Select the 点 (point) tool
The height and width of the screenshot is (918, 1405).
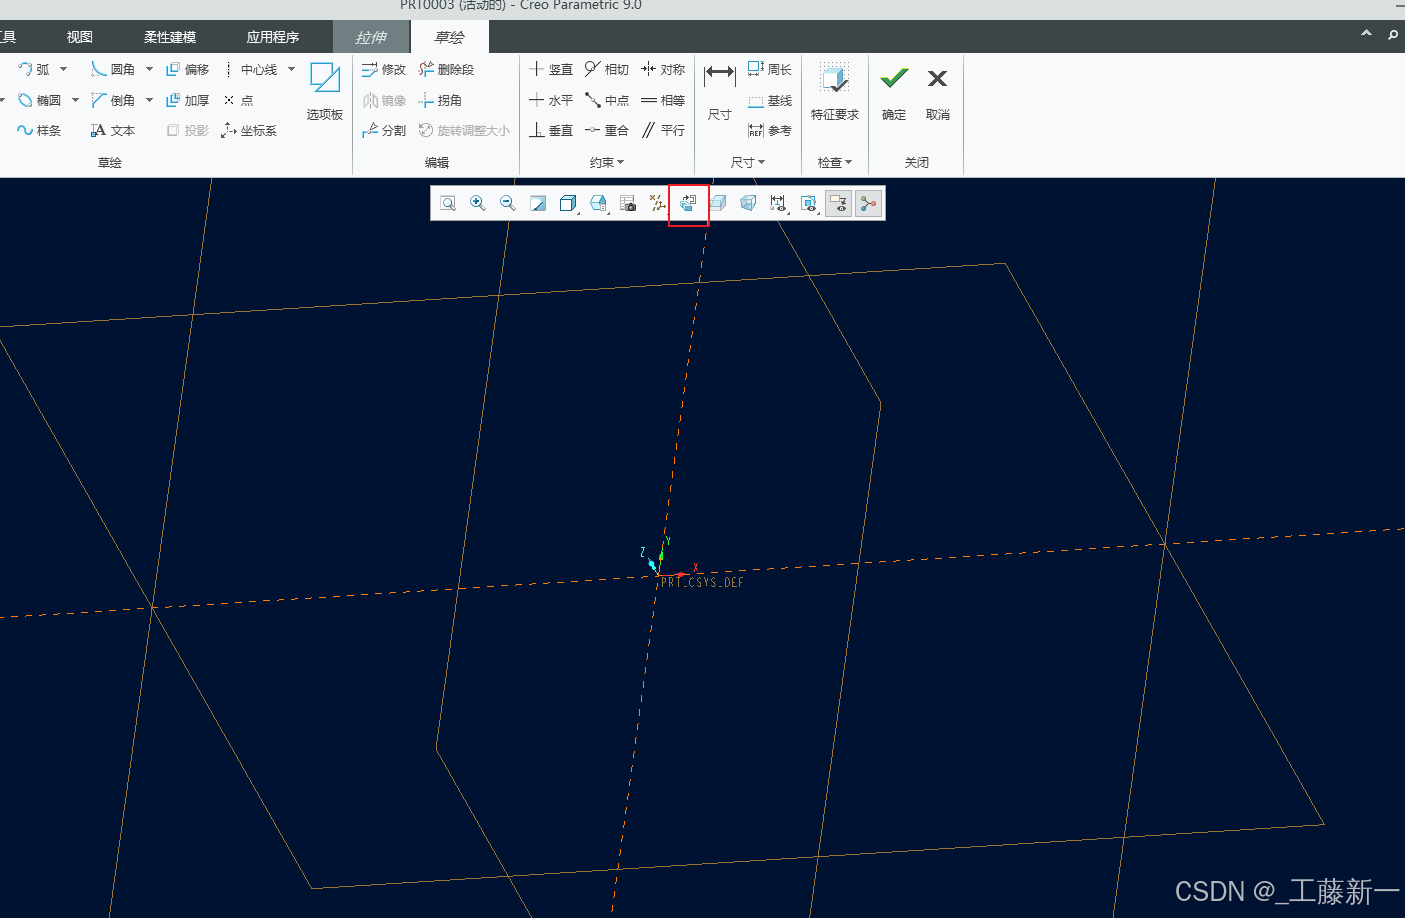239,100
